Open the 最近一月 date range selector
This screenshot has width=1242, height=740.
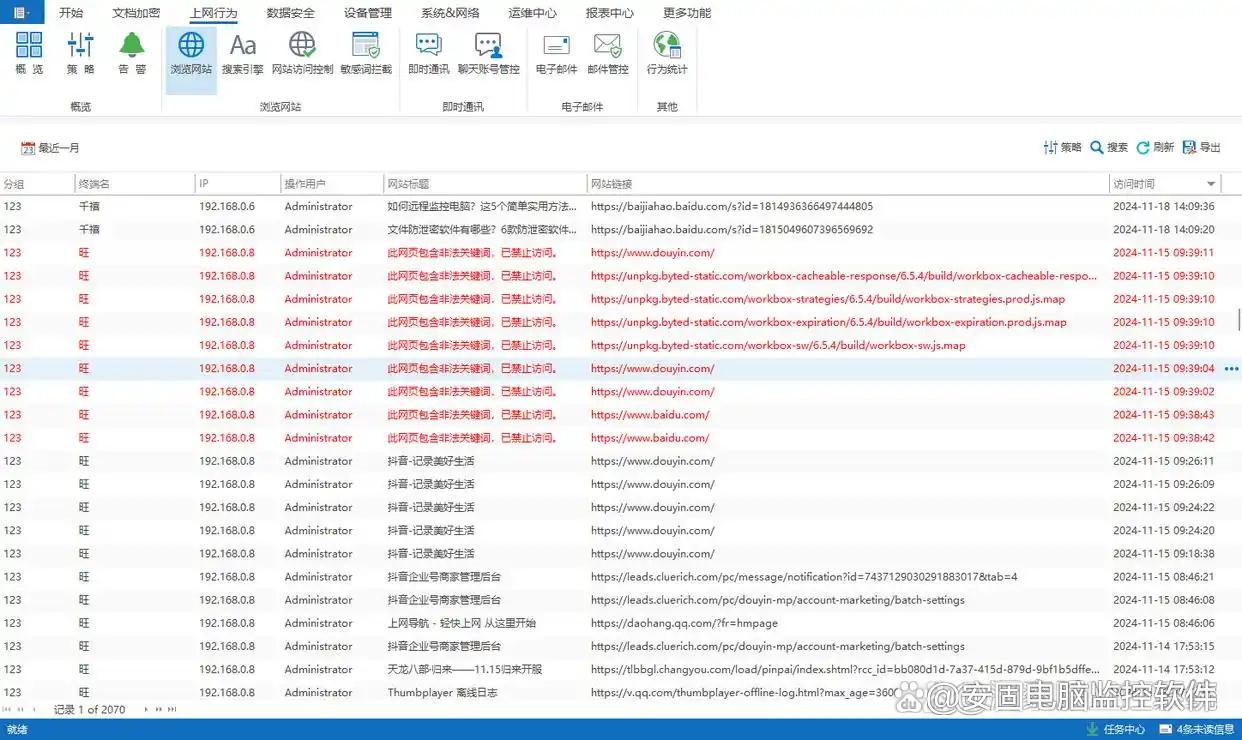coord(50,148)
